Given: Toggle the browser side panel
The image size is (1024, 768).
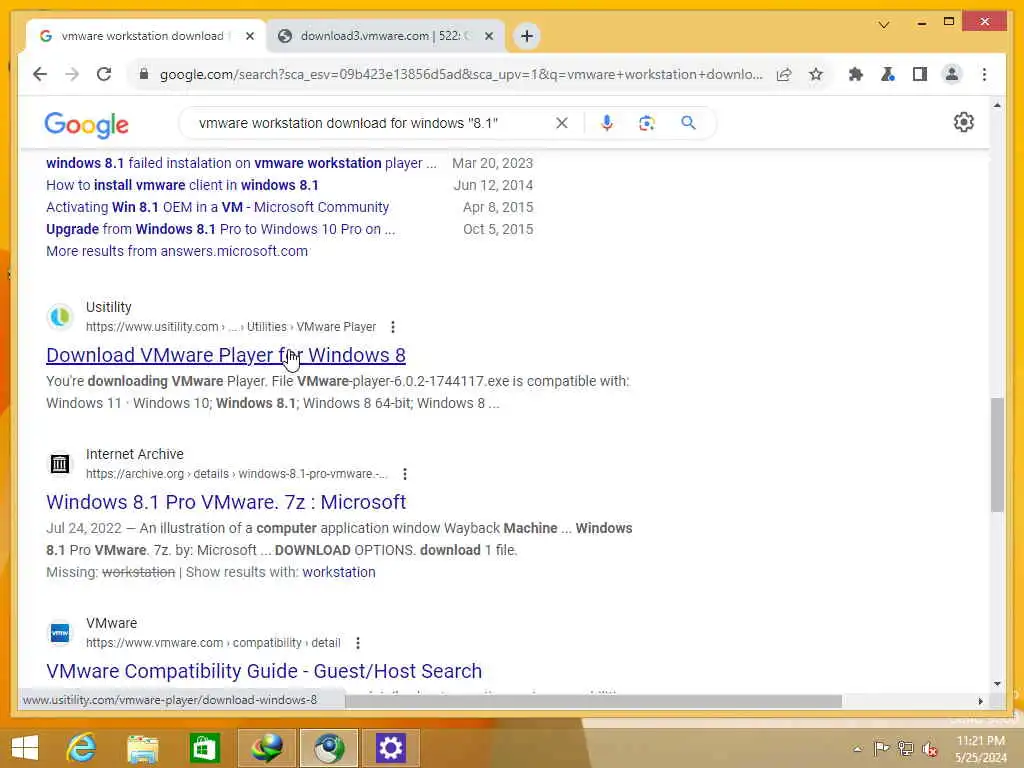Looking at the screenshot, I should pos(920,74).
